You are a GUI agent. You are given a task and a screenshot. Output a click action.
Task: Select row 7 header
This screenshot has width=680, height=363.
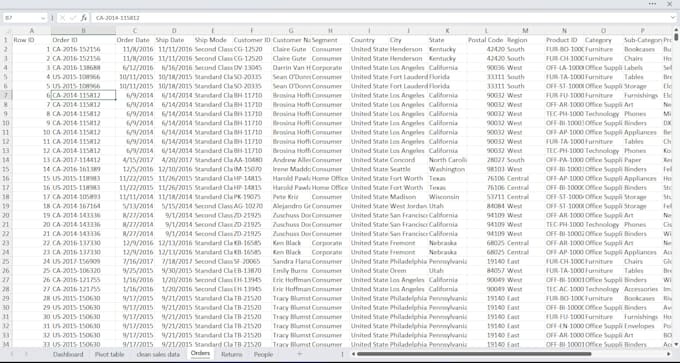(6, 95)
